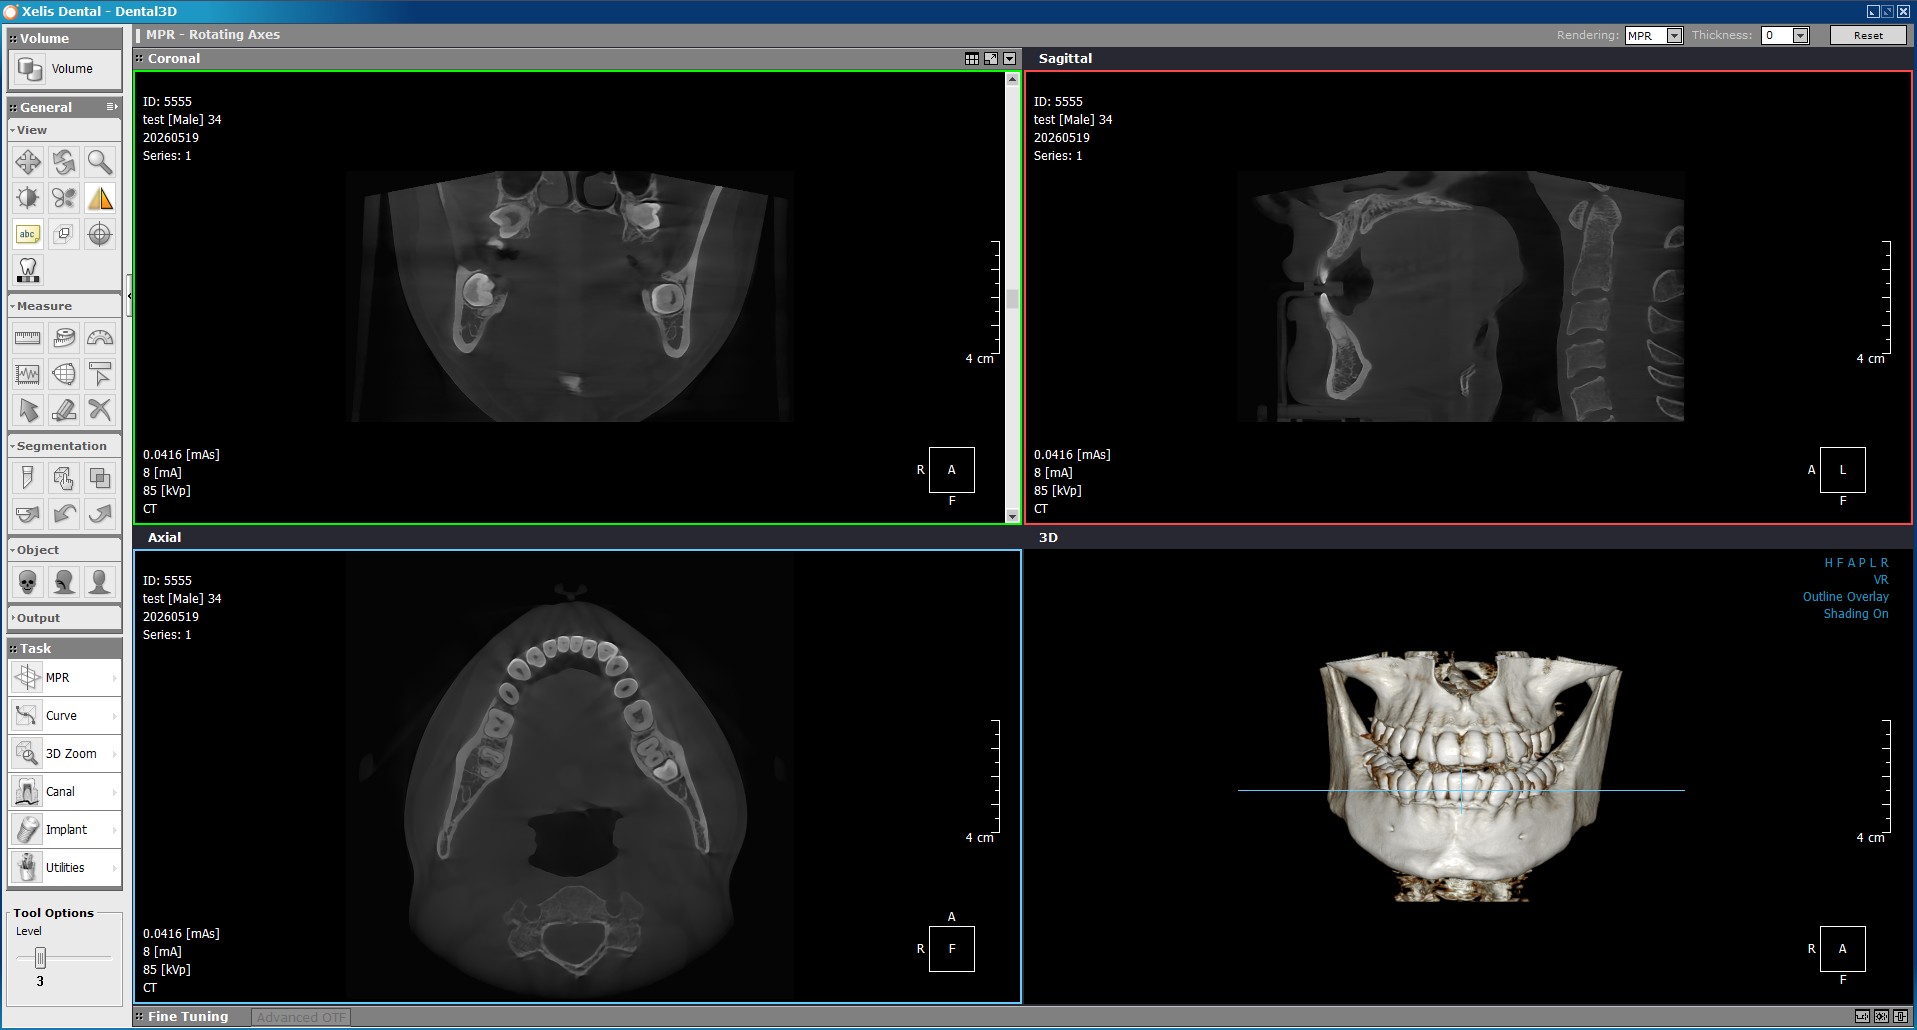Click the Segmentation restore label arrow icon
Image resolution: width=1917 pixels, height=1030 pixels.
point(28,514)
